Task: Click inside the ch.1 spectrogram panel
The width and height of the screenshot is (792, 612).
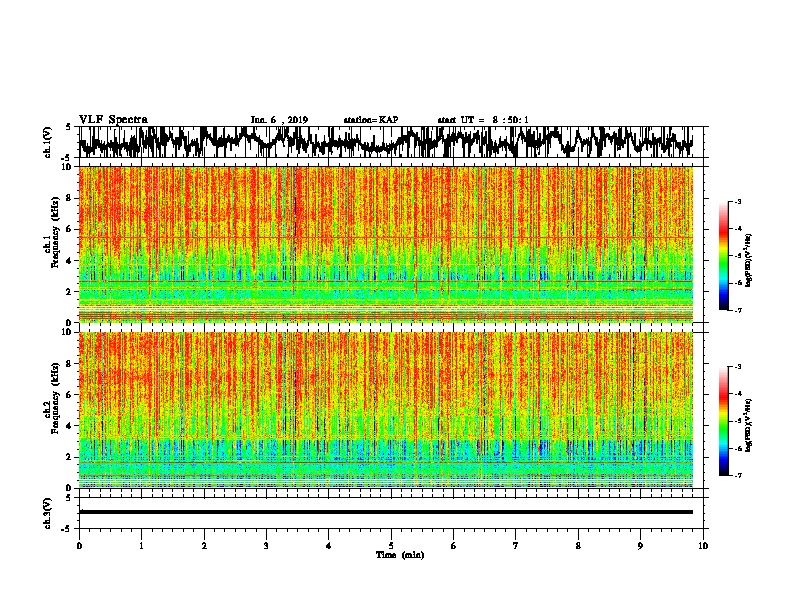Action: [x=386, y=244]
